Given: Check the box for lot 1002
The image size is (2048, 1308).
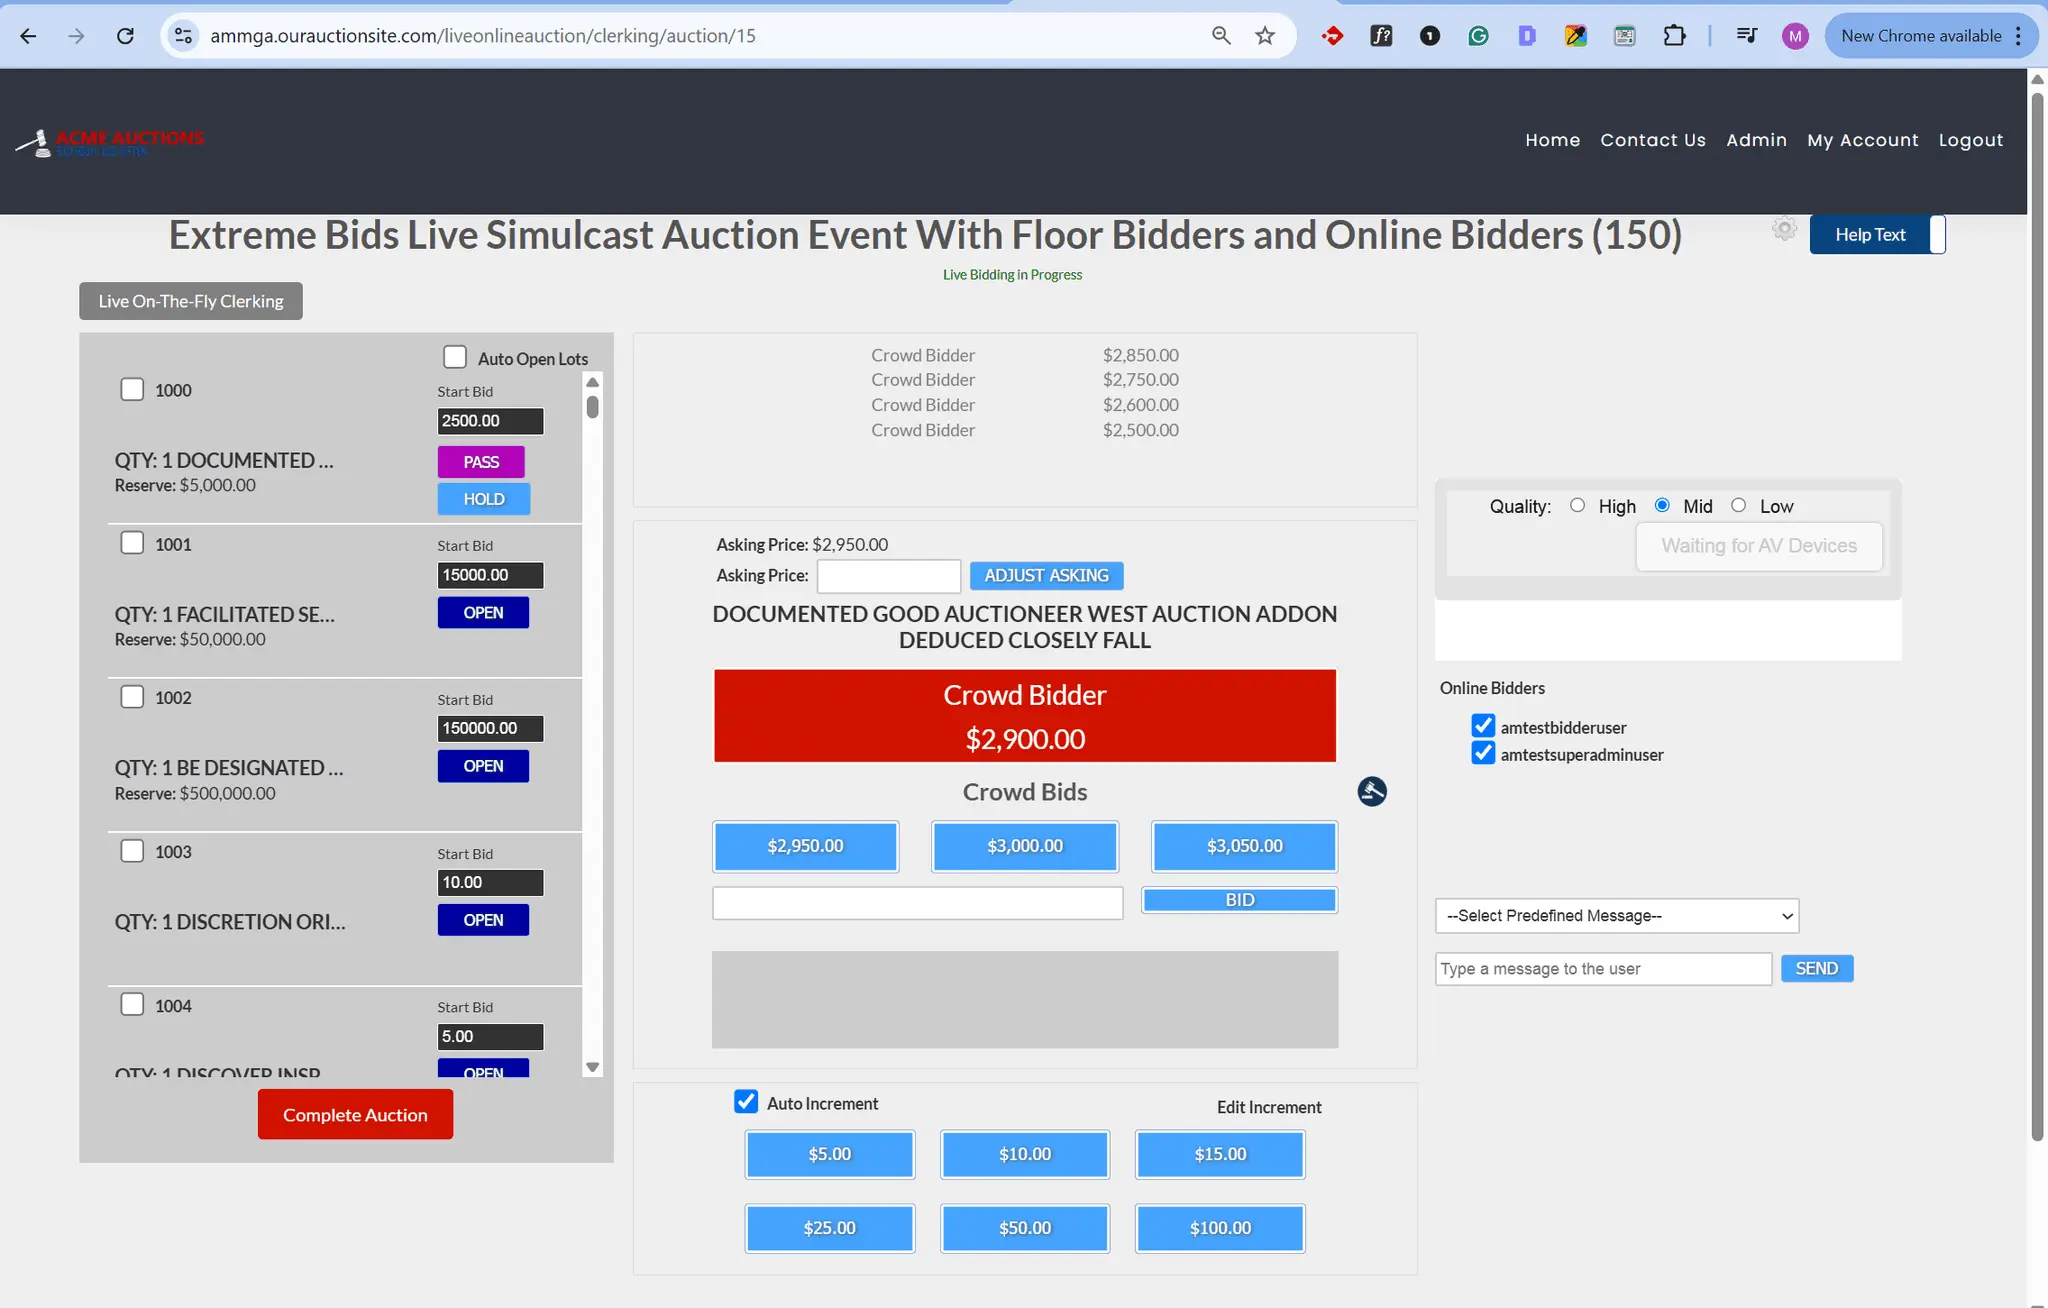Looking at the screenshot, I should click(132, 696).
